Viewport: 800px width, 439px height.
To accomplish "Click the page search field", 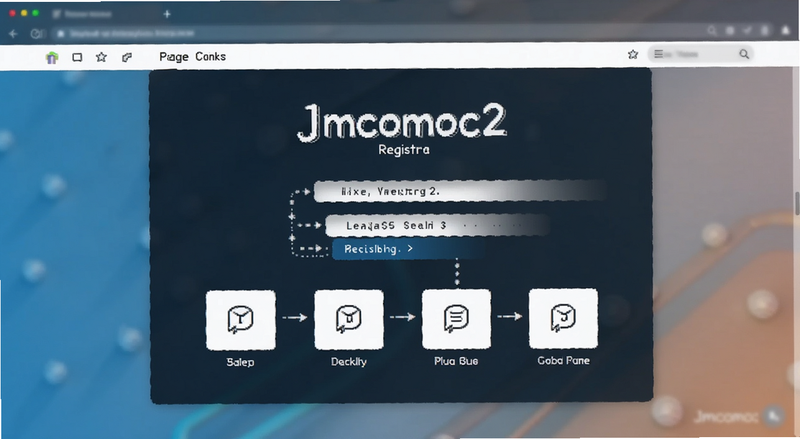I will tap(701, 54).
